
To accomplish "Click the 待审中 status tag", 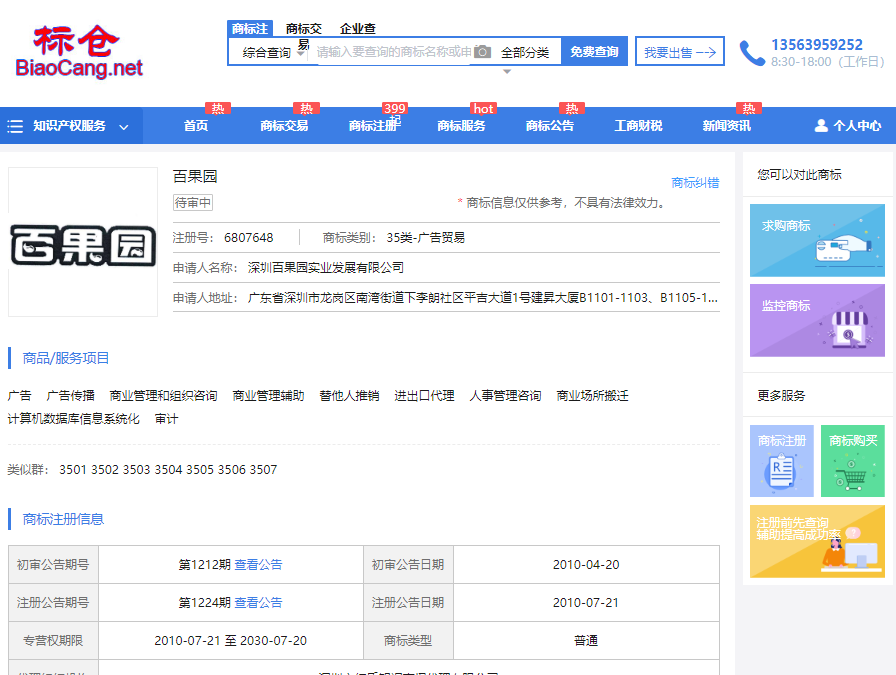I will (x=193, y=202).
